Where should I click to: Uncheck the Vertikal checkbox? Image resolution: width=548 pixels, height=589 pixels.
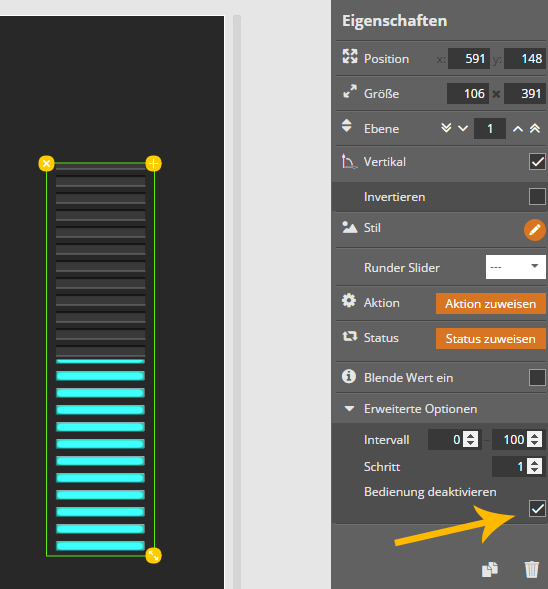tap(537, 162)
